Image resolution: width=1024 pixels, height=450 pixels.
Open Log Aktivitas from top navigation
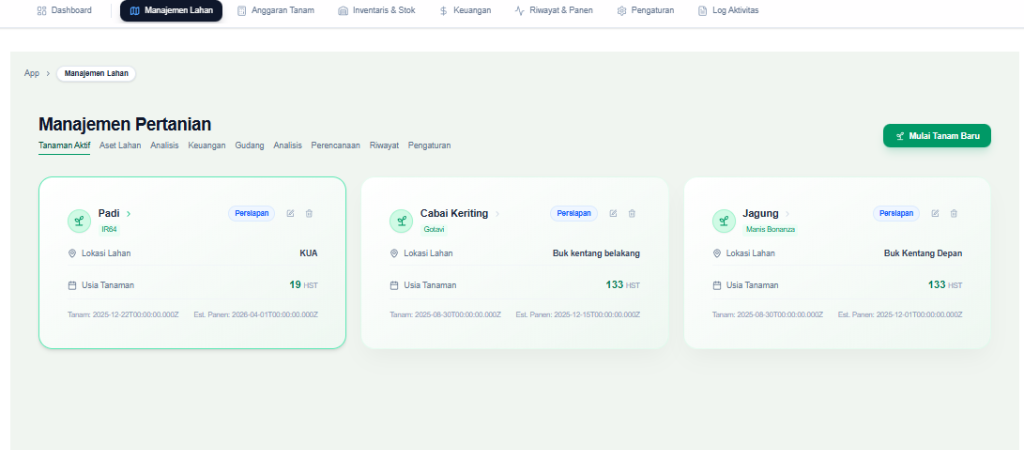(727, 10)
